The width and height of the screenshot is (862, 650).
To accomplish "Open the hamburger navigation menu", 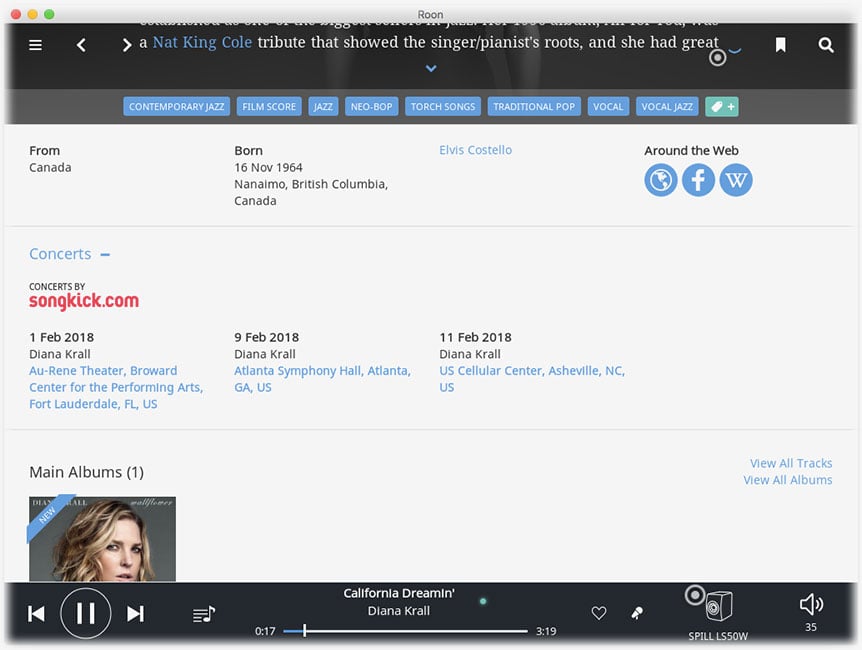I will [x=36, y=45].
